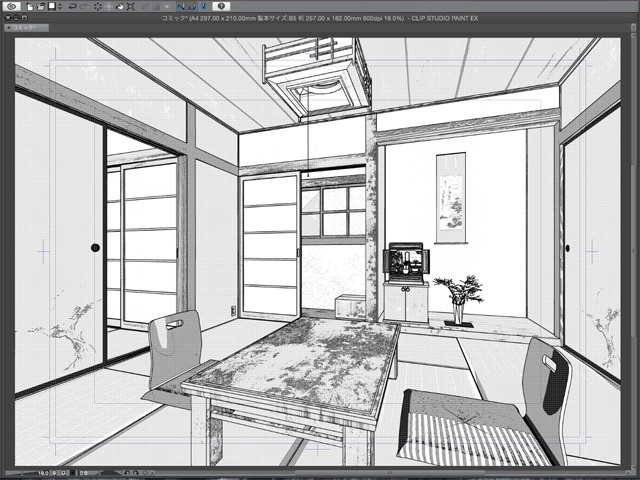Rotate canvas right using status bar icon

pos(136,473)
